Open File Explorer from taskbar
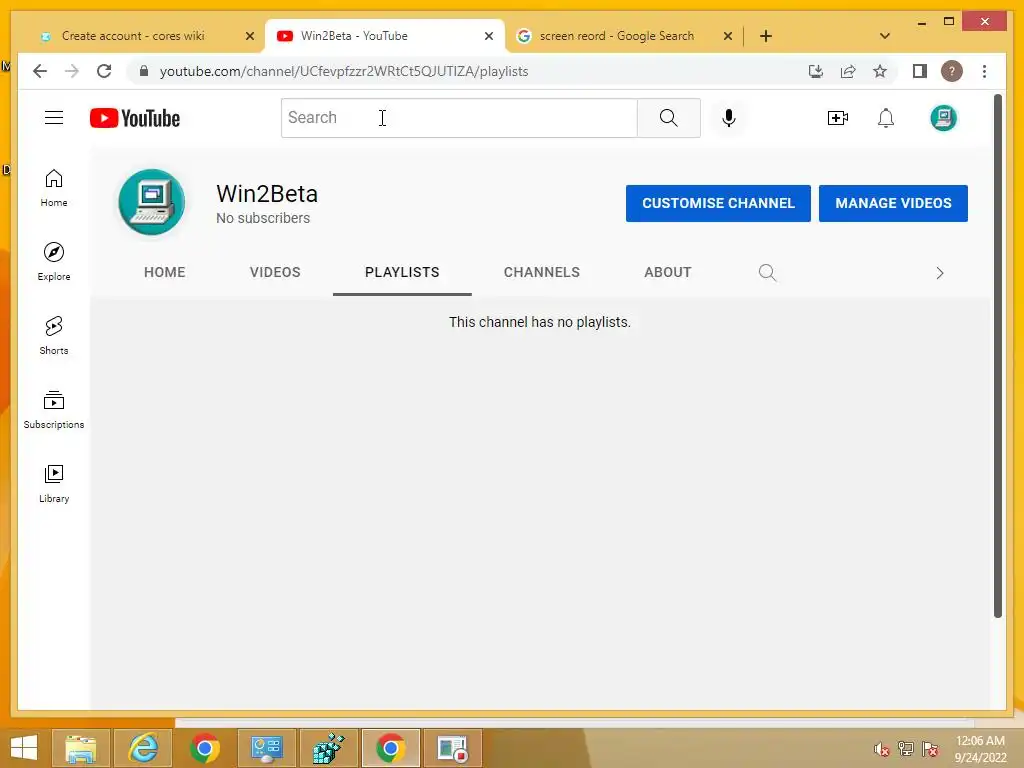Viewport: 1024px width, 768px height. [x=81, y=748]
